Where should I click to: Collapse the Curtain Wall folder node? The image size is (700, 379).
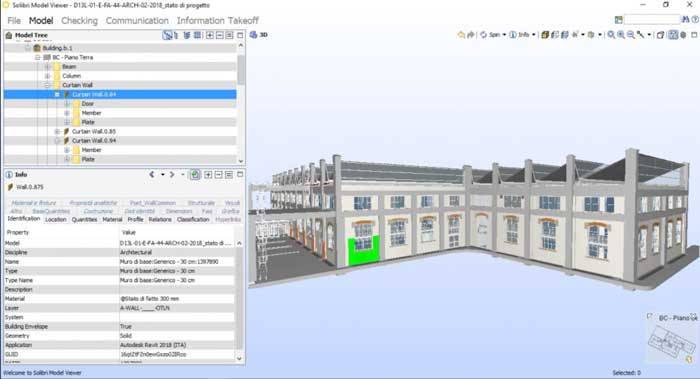pyautogui.click(x=47, y=85)
